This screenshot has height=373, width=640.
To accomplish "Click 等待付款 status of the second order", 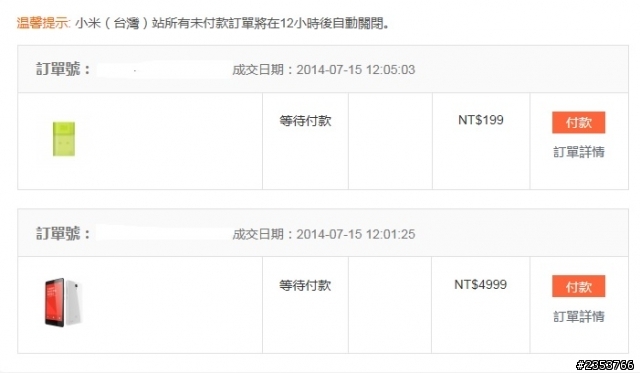I will [305, 285].
